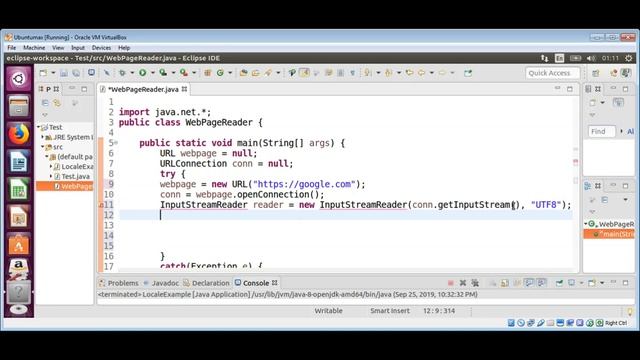Screen dimensions: 640x360
Task: Run the program with green Run icon
Action: 142,73
